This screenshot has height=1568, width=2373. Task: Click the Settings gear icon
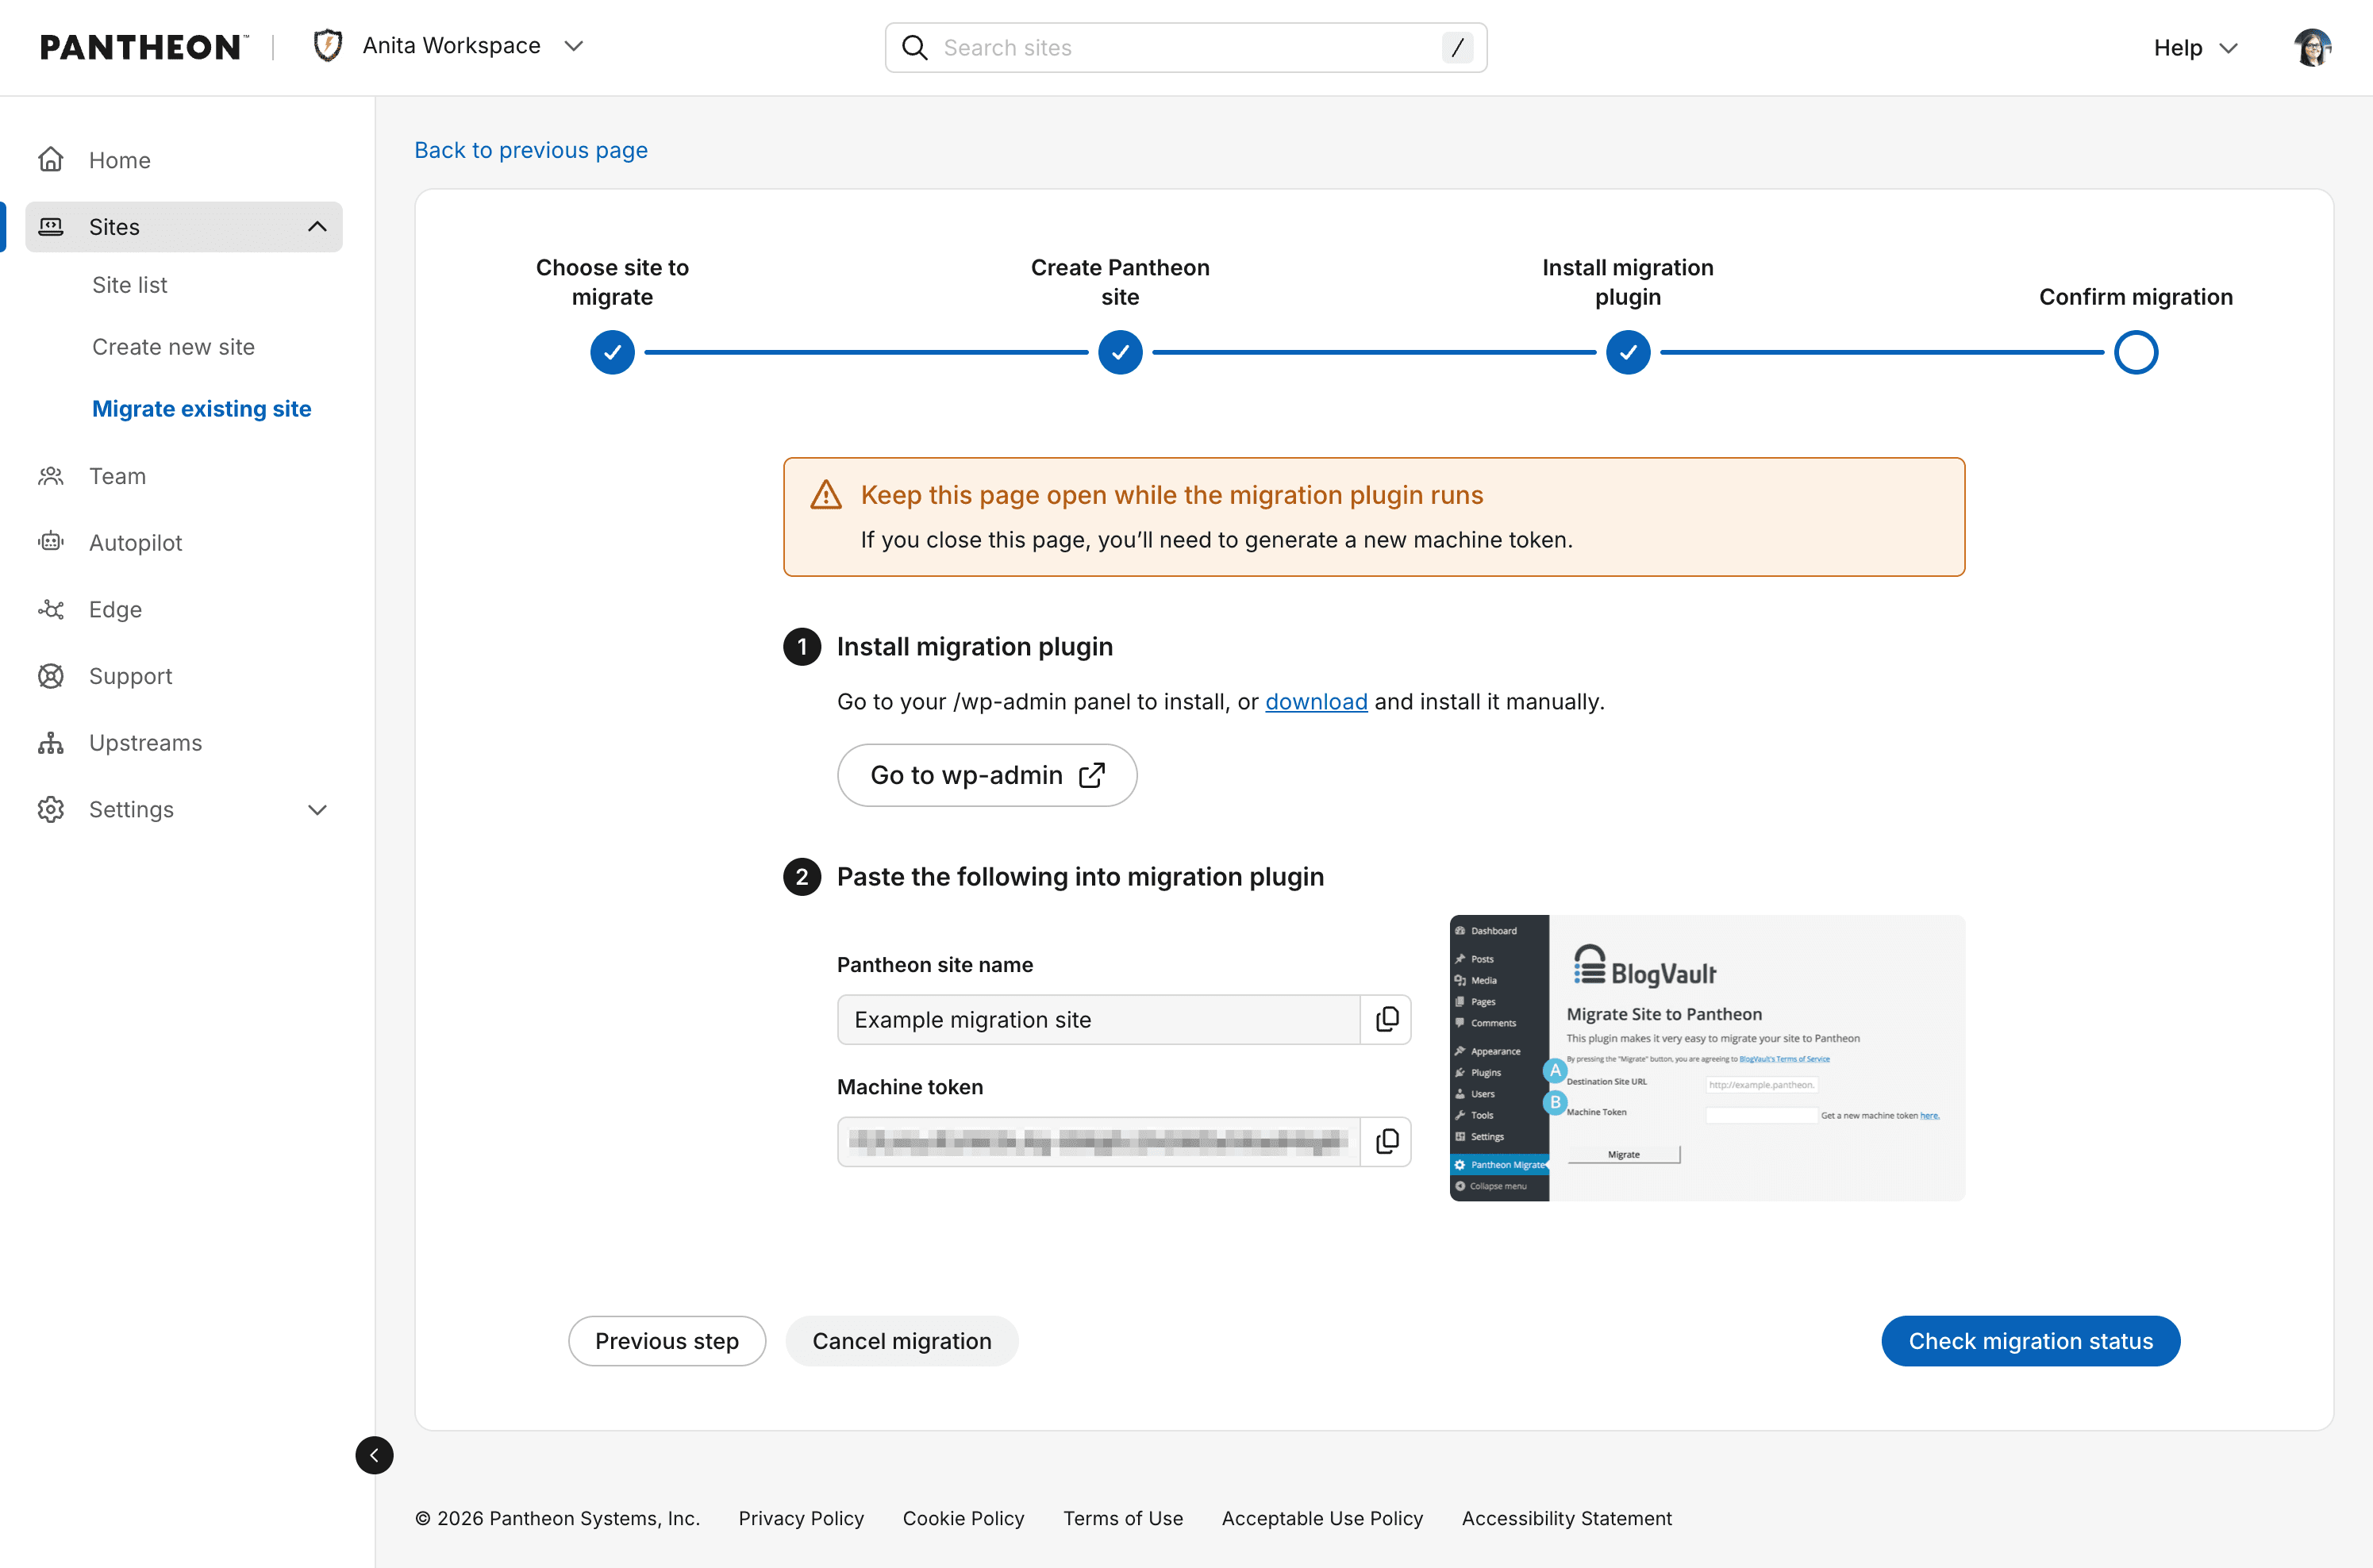pyautogui.click(x=51, y=810)
